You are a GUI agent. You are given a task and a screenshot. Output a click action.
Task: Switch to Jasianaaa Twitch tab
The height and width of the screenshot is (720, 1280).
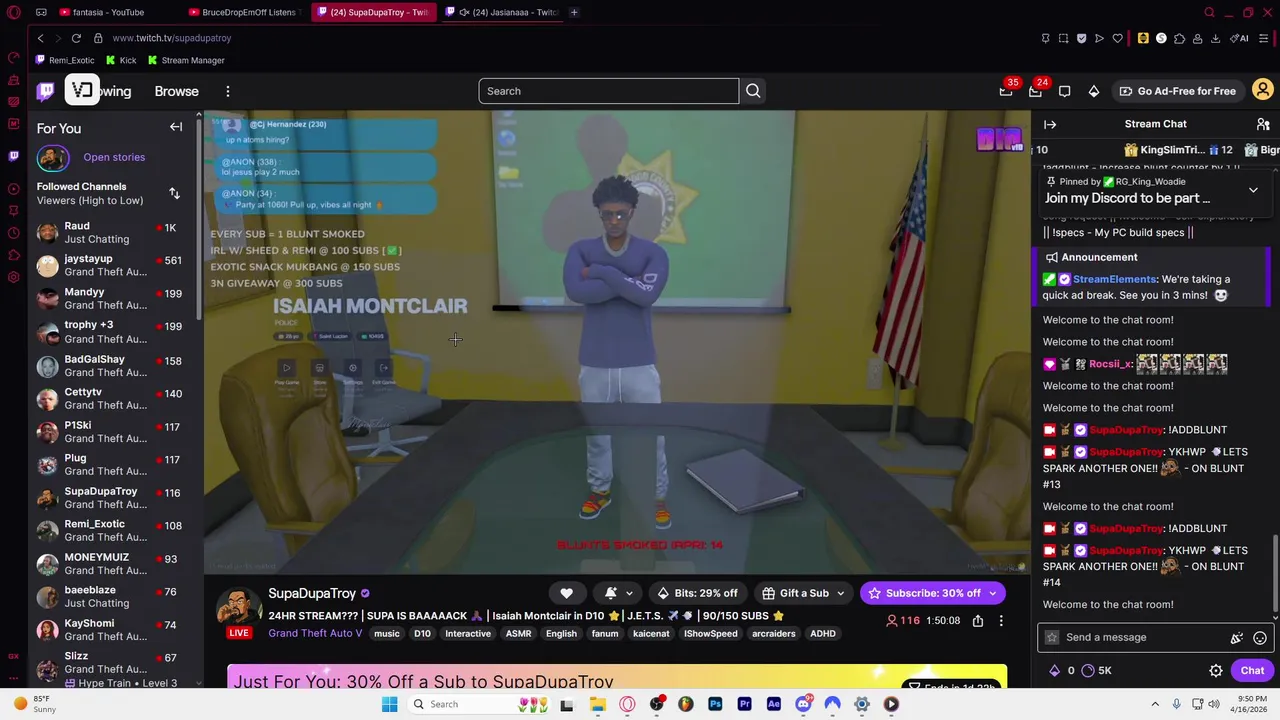(x=501, y=12)
